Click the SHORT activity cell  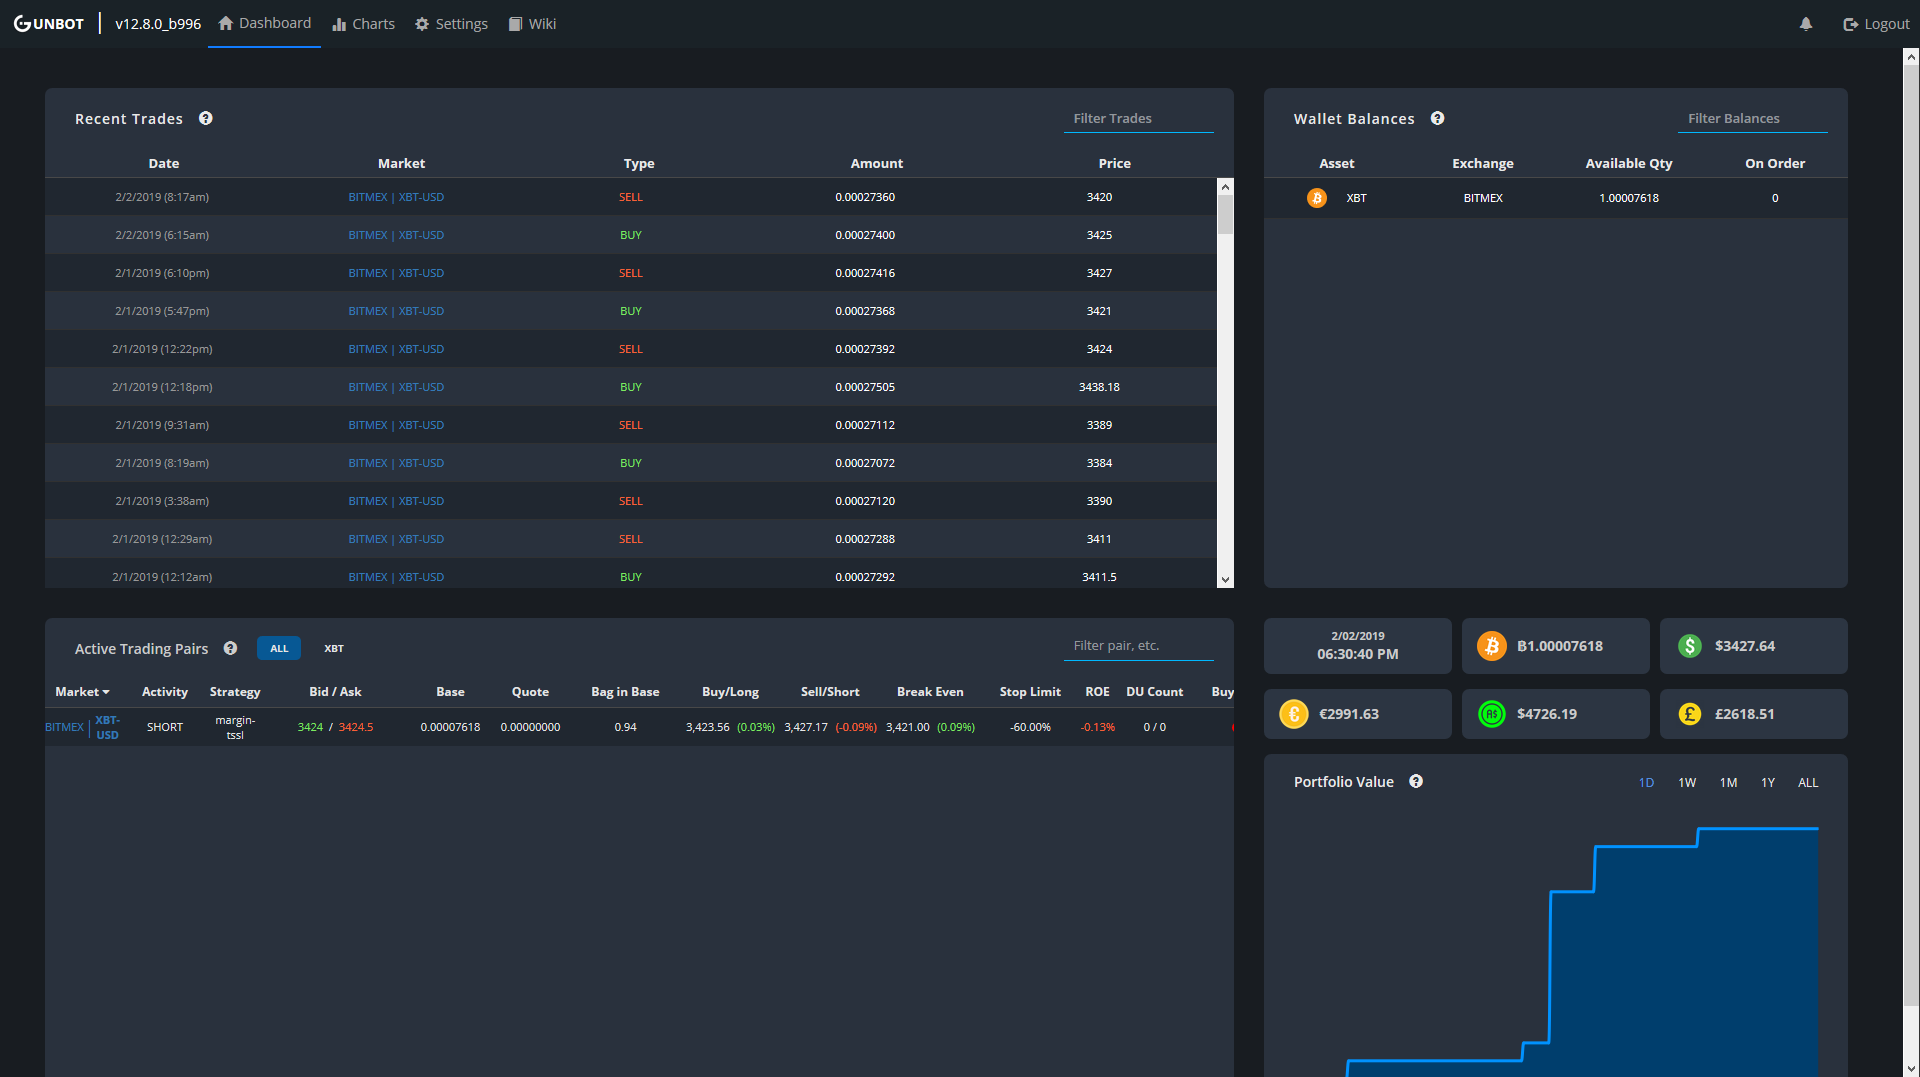coord(165,727)
